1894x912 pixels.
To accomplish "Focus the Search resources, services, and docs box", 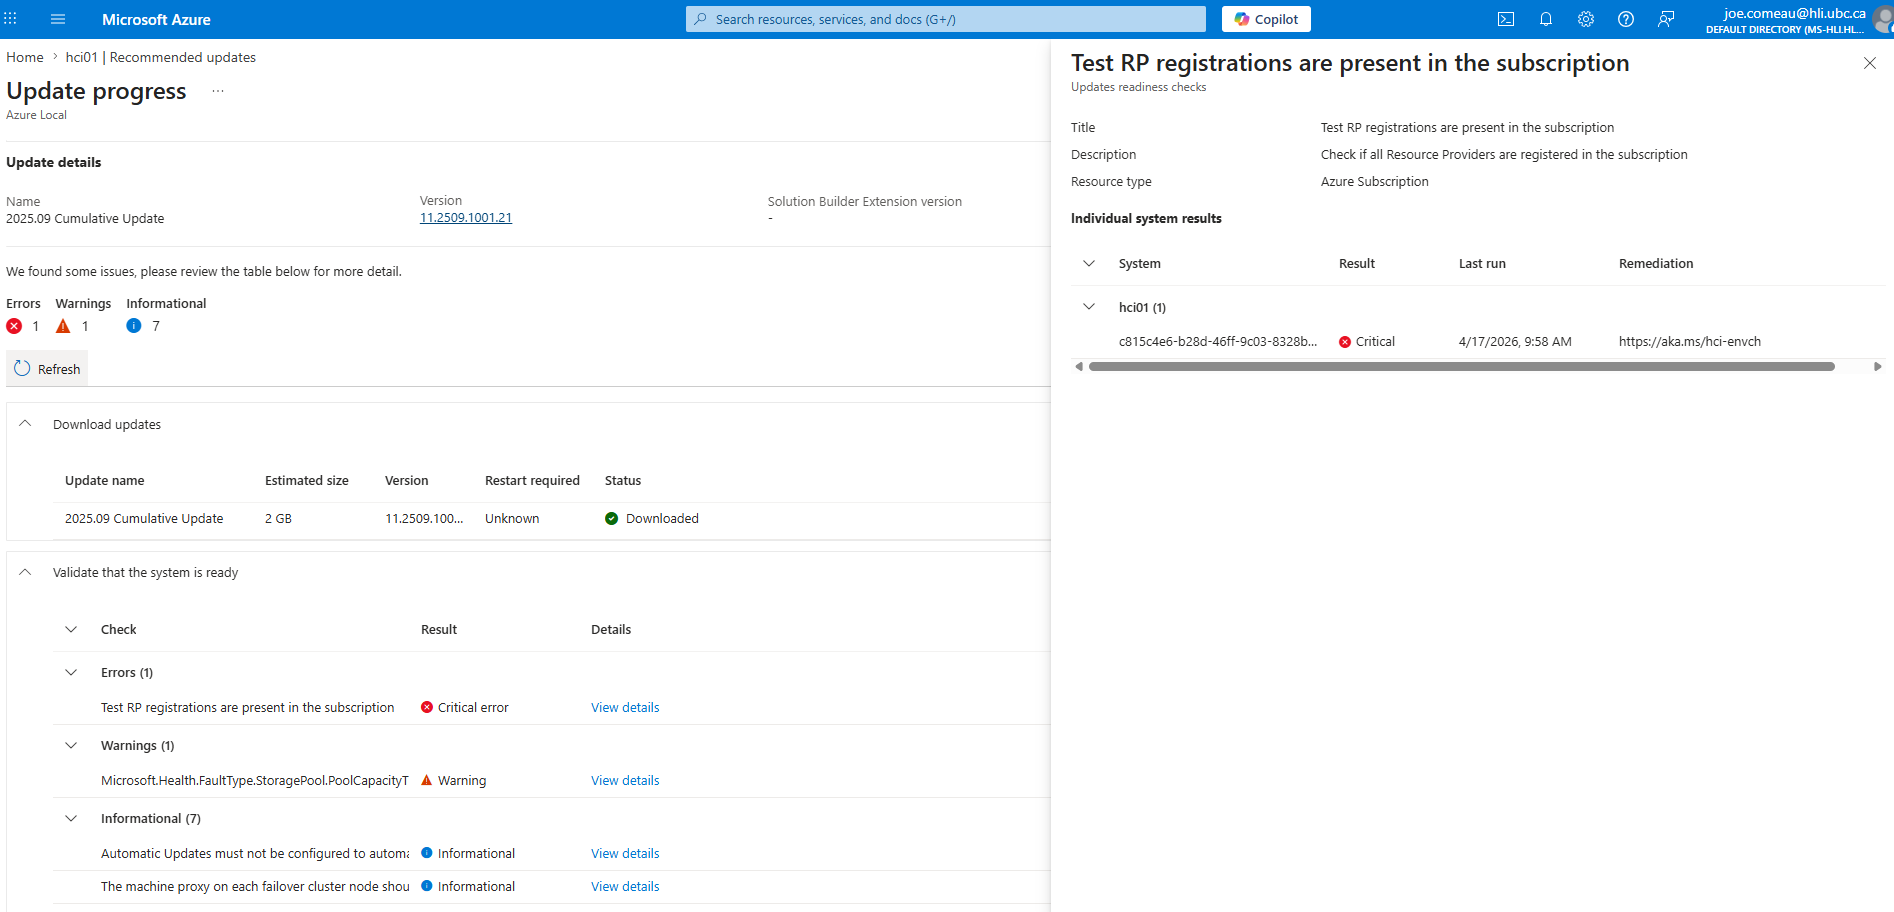I will tap(946, 19).
